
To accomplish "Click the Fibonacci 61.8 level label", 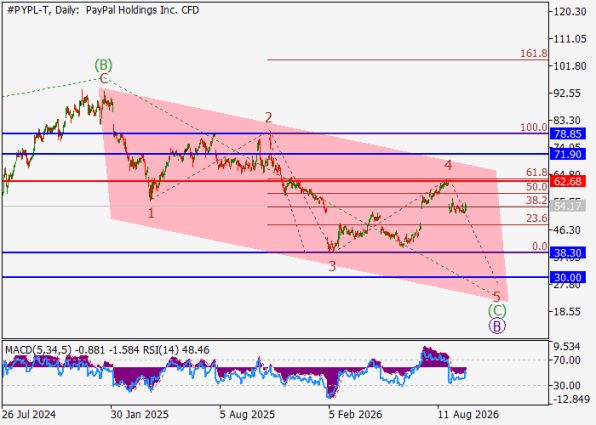I will (x=537, y=173).
